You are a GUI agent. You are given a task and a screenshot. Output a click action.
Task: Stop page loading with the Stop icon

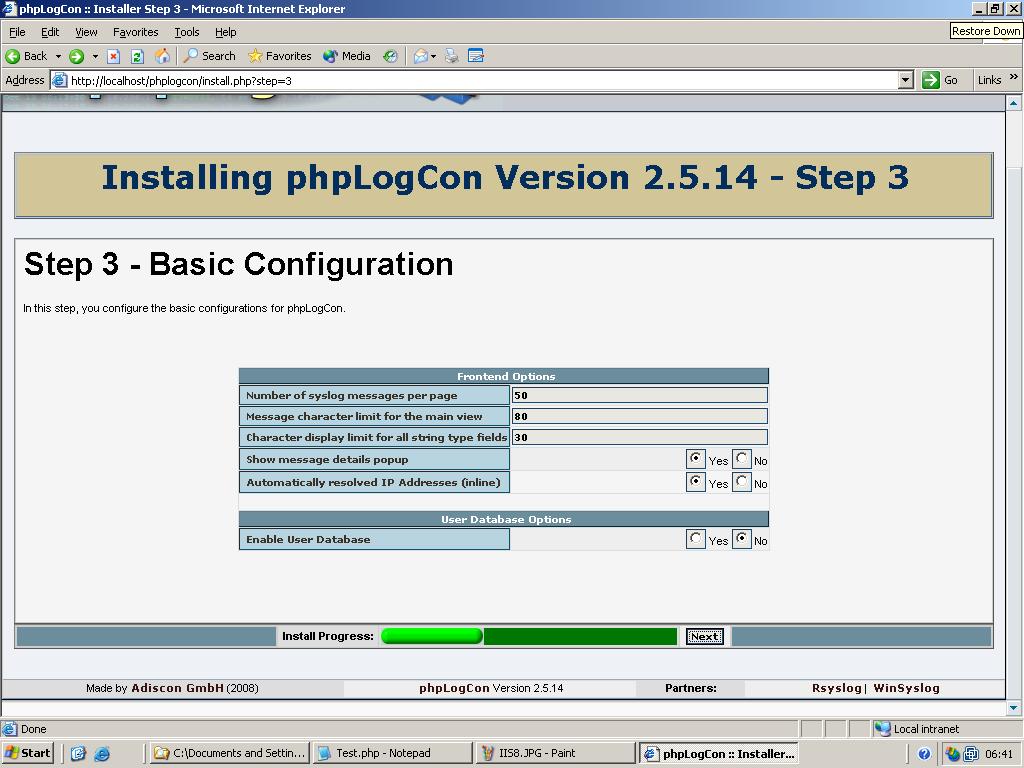113,56
